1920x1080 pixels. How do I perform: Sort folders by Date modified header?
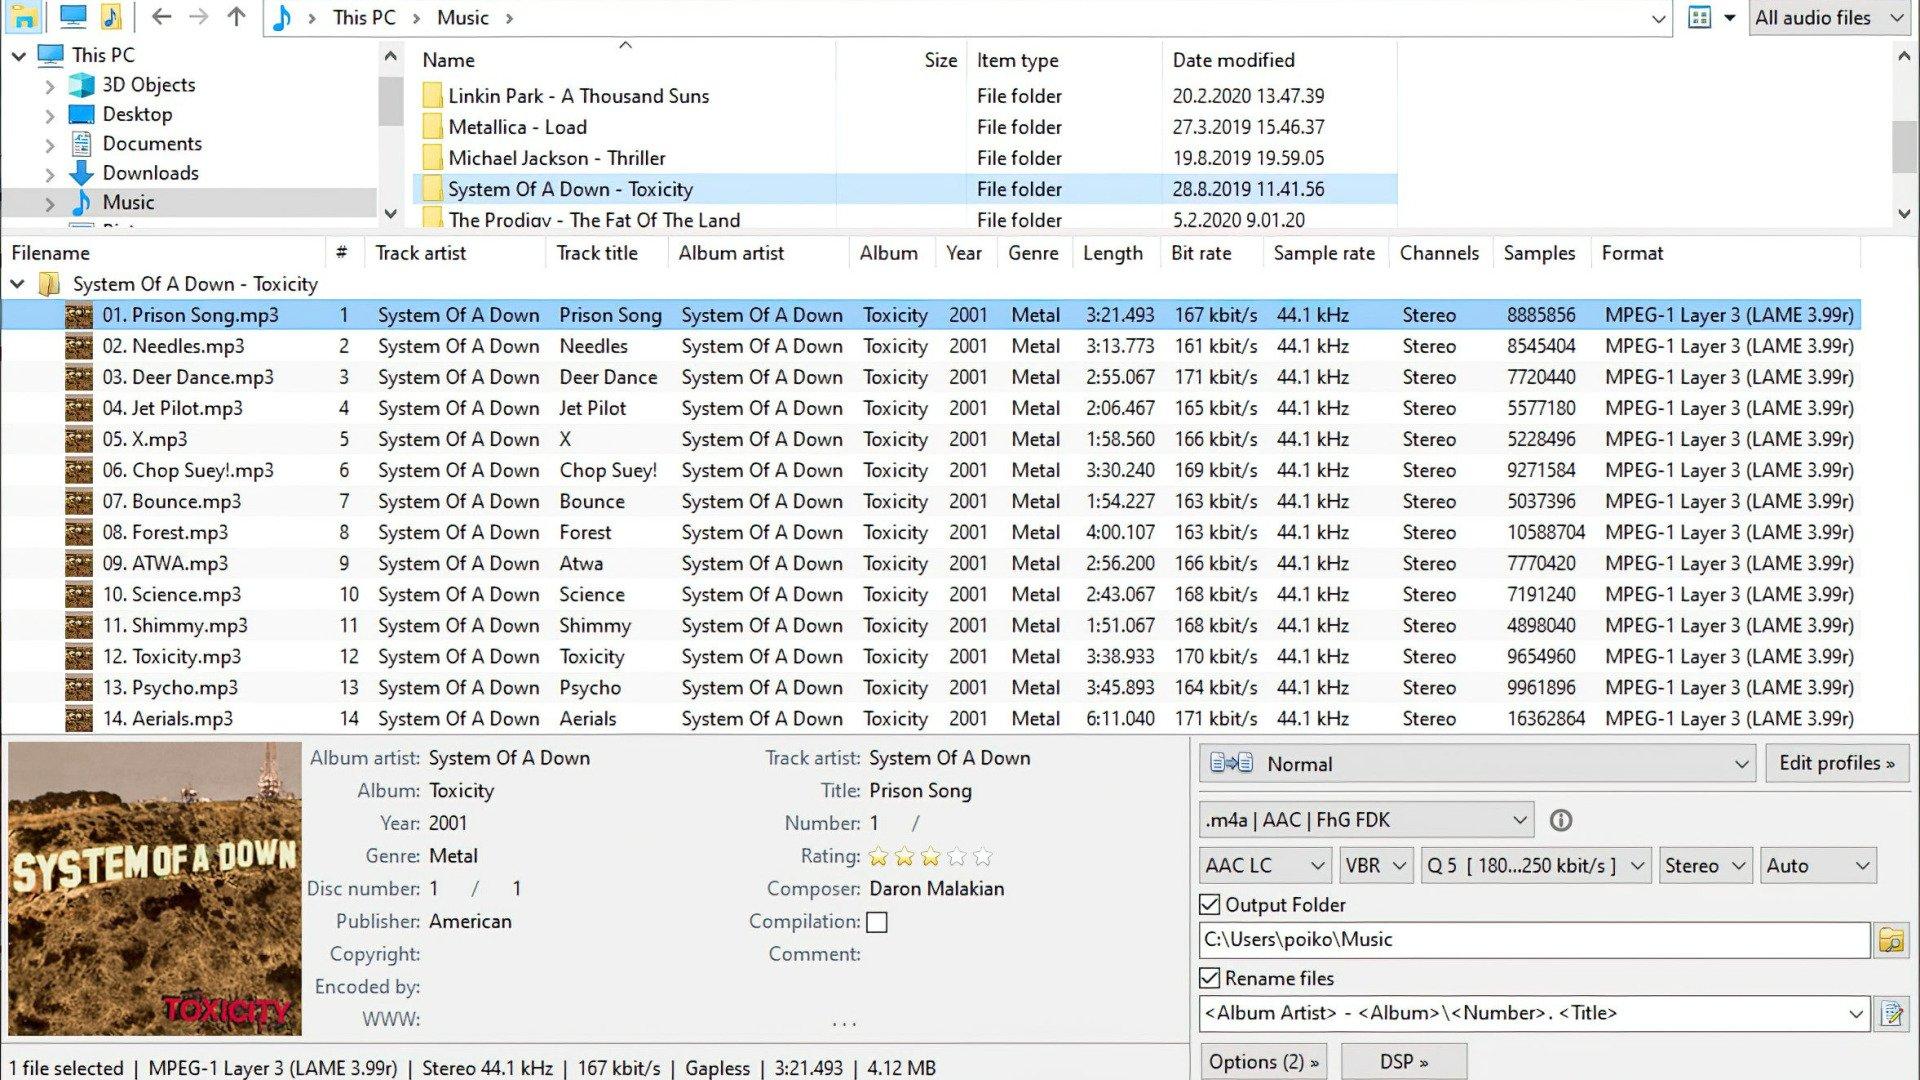(x=1233, y=60)
